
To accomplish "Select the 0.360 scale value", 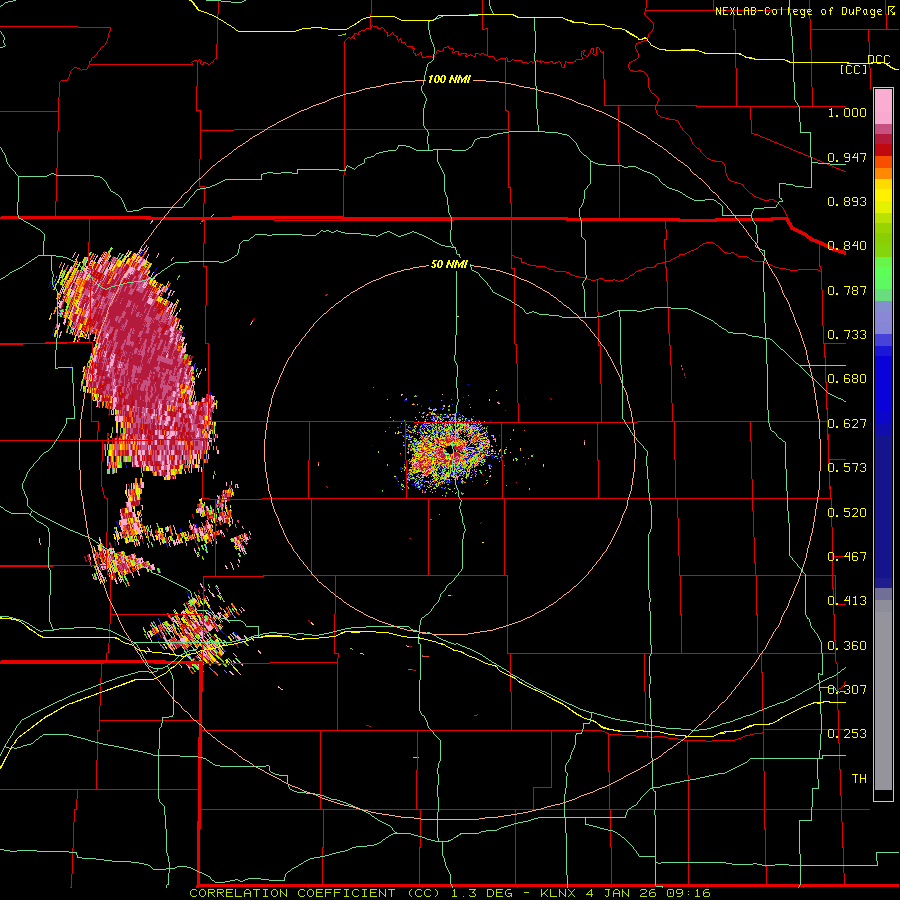I will (847, 646).
